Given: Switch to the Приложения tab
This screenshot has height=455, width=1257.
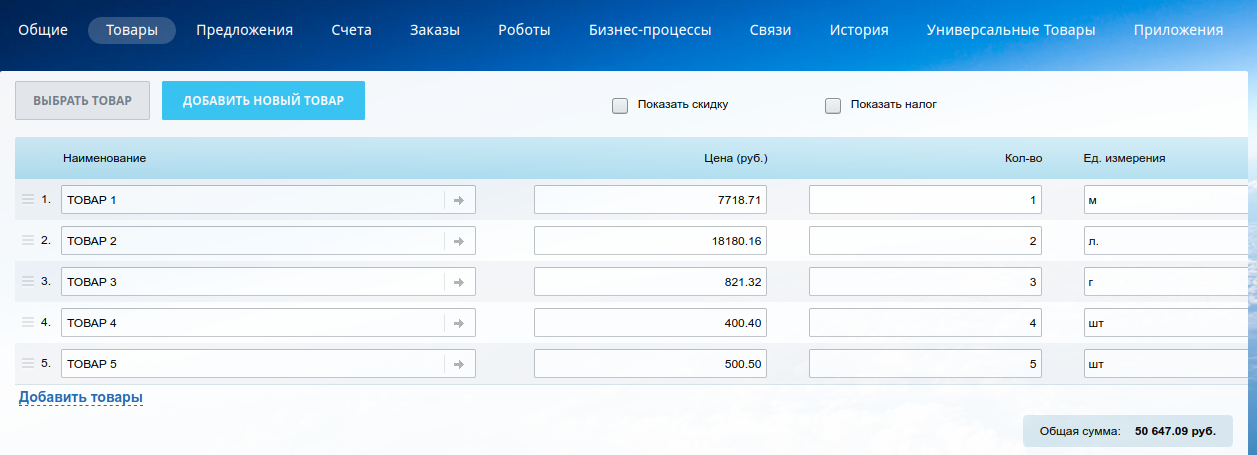Looking at the screenshot, I should (x=1179, y=30).
